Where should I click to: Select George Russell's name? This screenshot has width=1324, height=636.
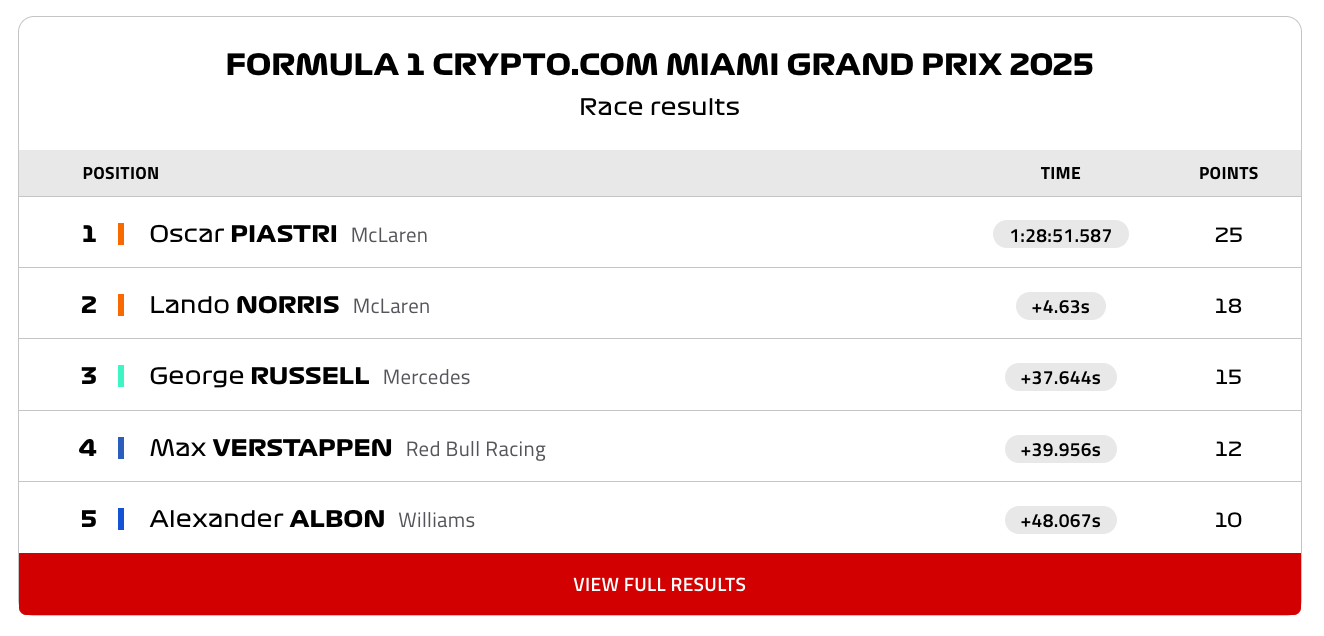click(x=259, y=376)
